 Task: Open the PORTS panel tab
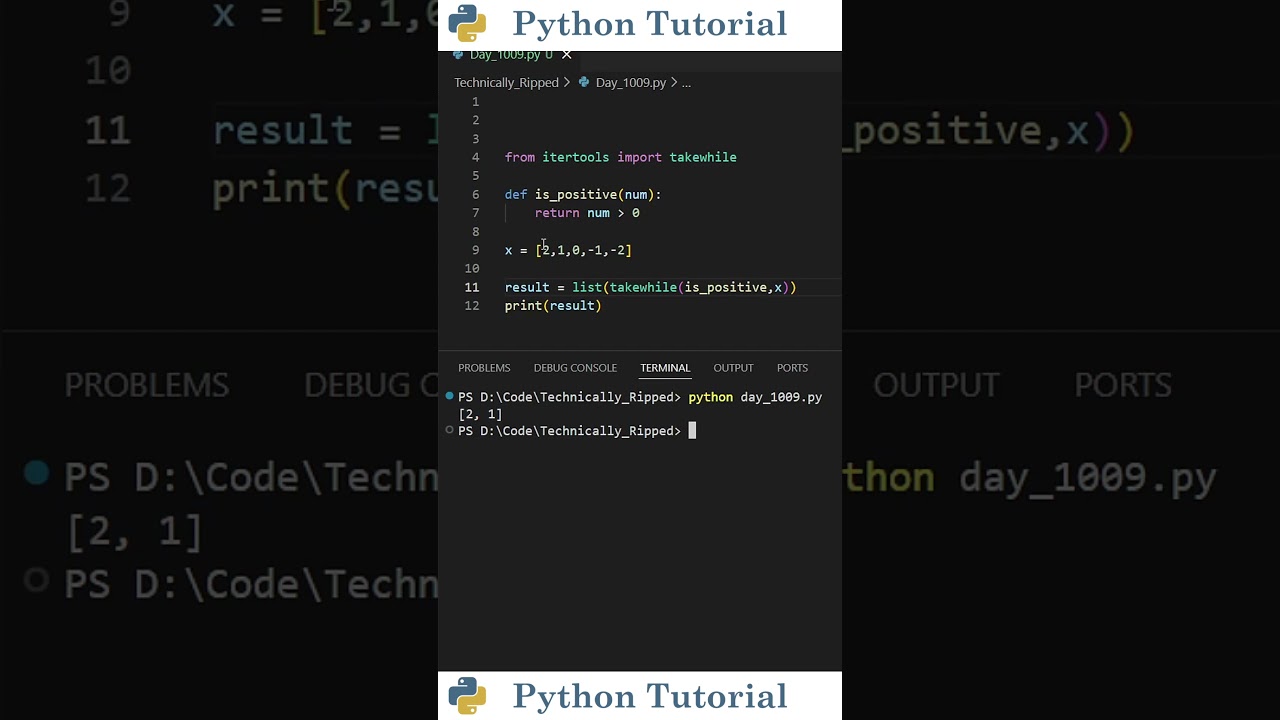point(792,368)
